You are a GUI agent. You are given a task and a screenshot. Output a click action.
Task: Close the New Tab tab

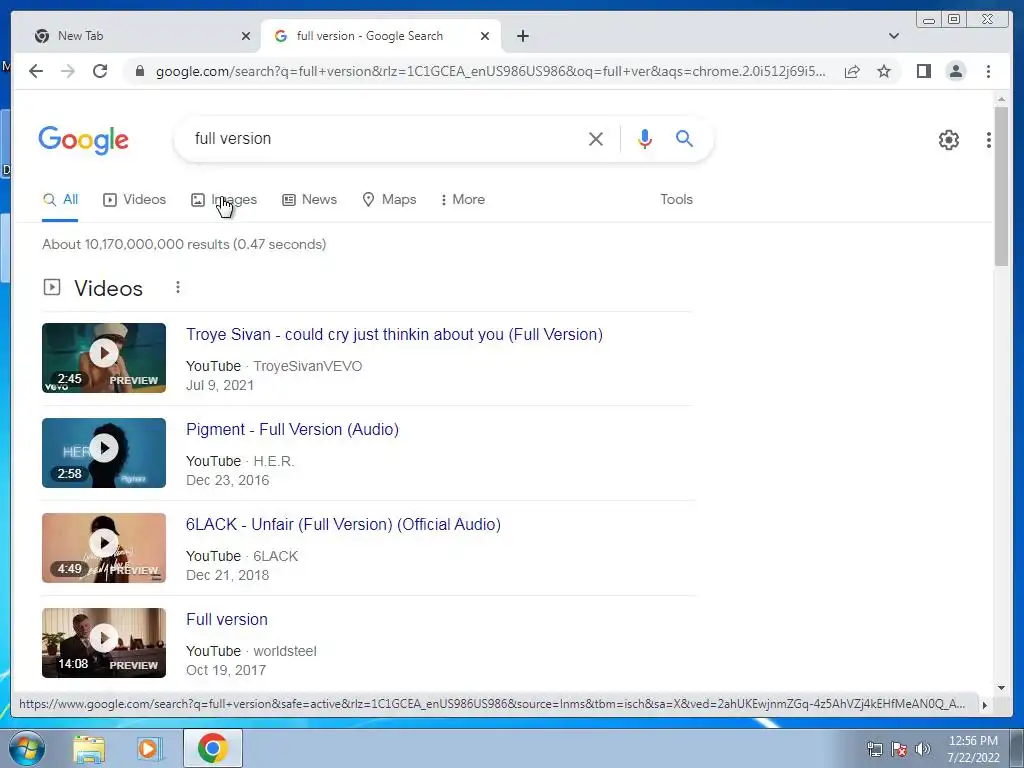[x=246, y=36]
